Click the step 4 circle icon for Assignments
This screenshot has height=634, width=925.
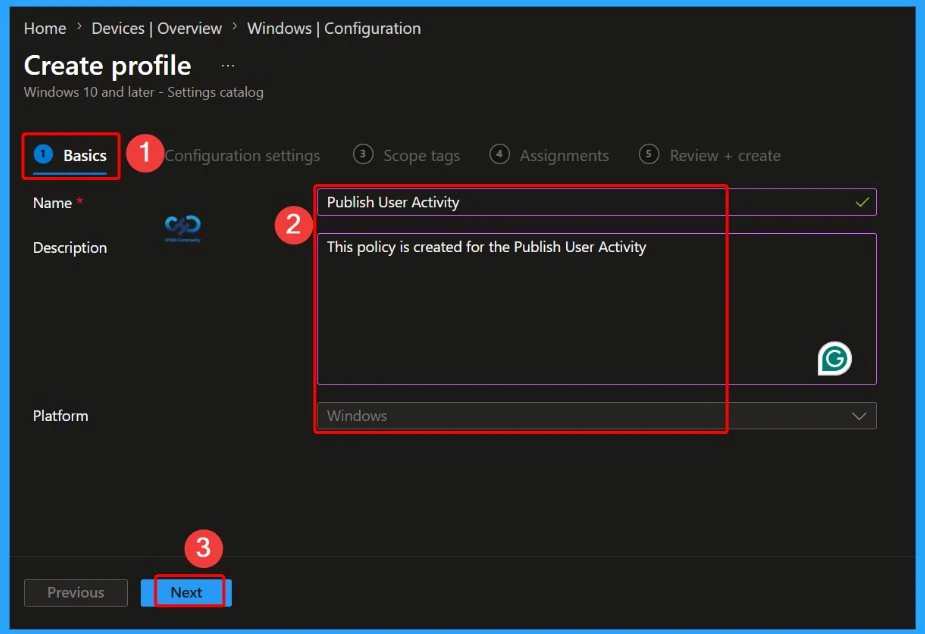[499, 155]
